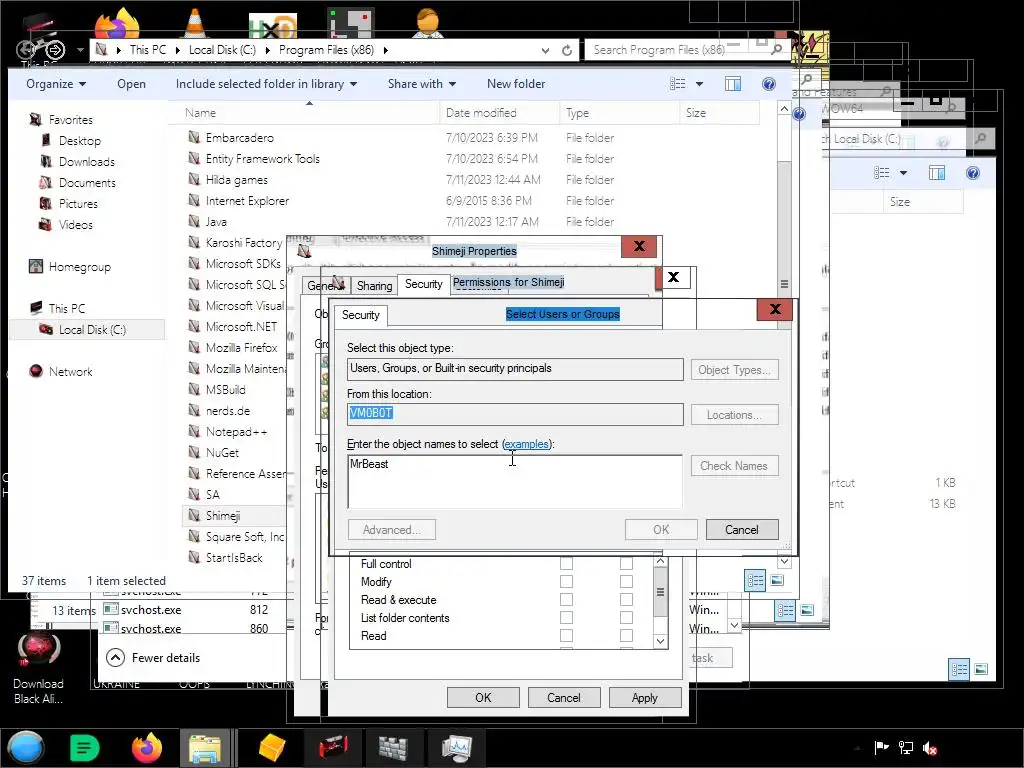This screenshot has height=768, width=1024.
Task: Tick the Full control Allow checkbox
Action: [566, 564]
